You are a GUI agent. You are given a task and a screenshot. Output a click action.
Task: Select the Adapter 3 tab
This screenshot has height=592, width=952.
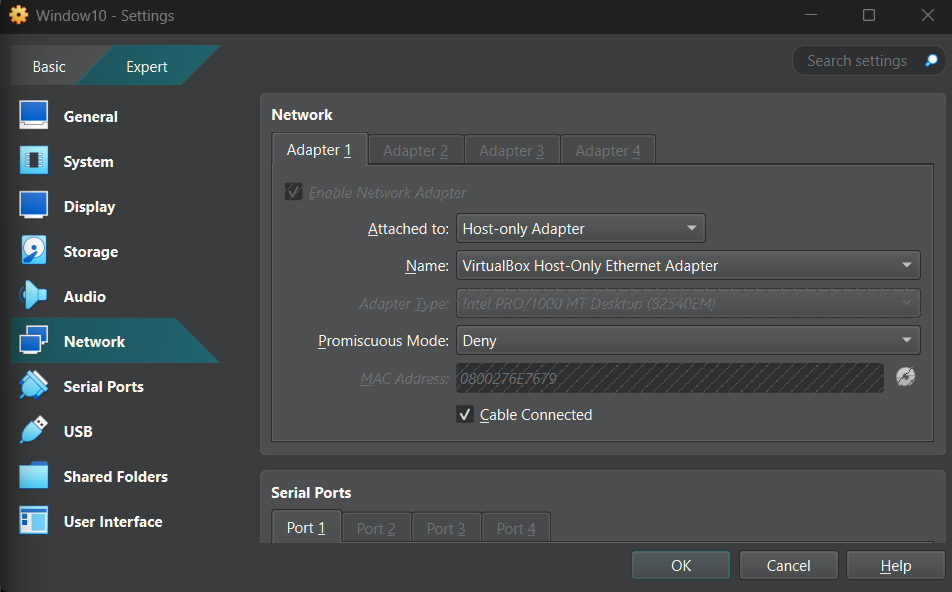tap(511, 151)
